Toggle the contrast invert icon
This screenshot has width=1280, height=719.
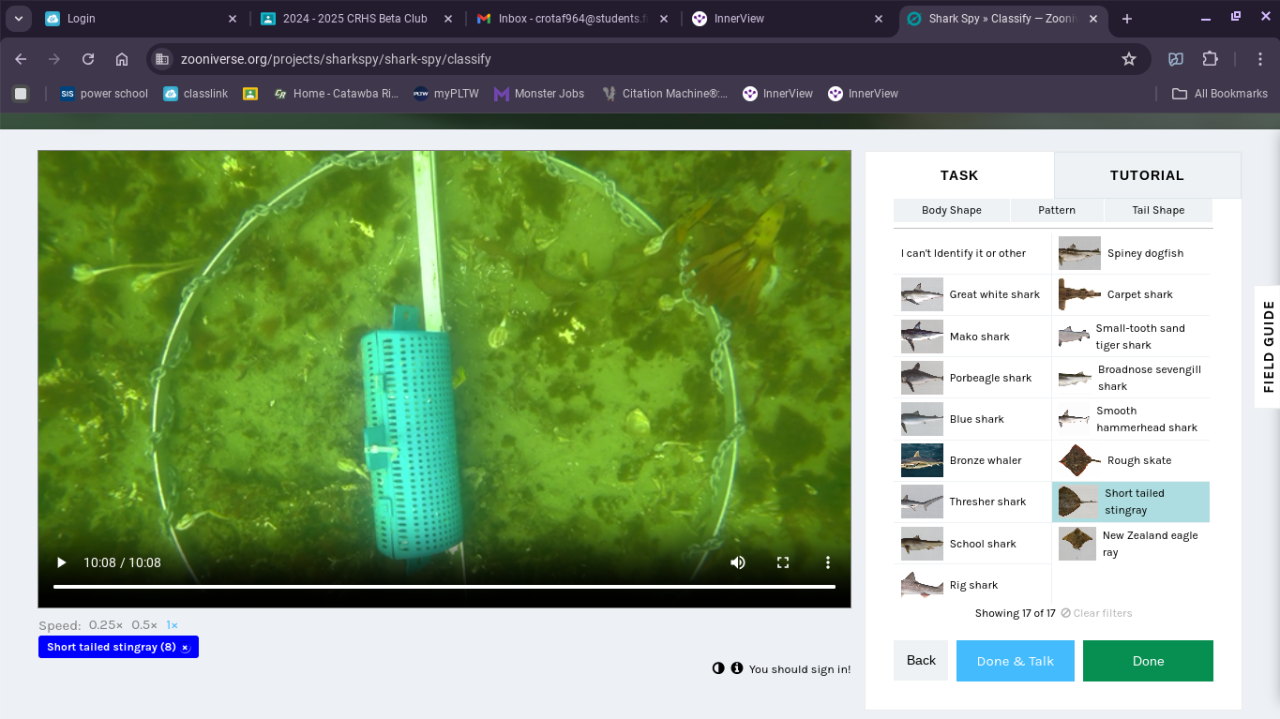click(x=718, y=668)
